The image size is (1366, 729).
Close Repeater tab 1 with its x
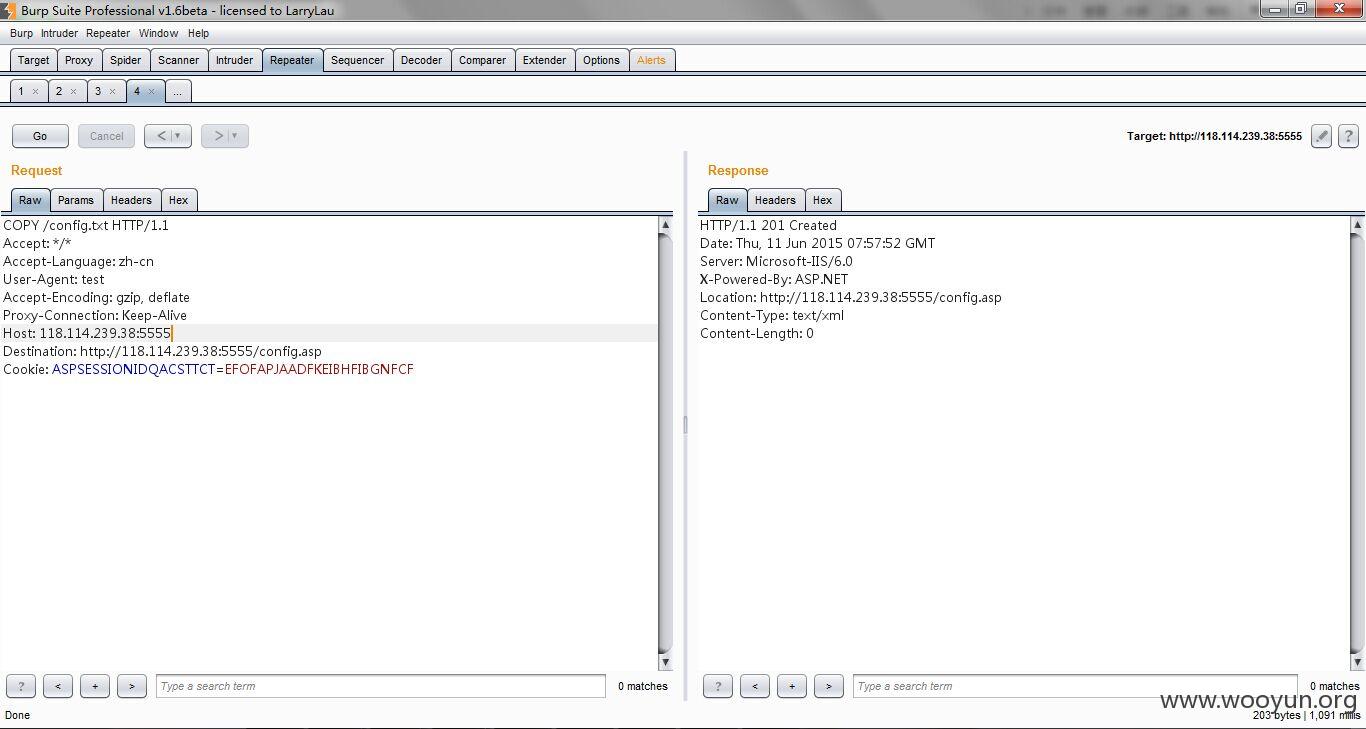35,91
